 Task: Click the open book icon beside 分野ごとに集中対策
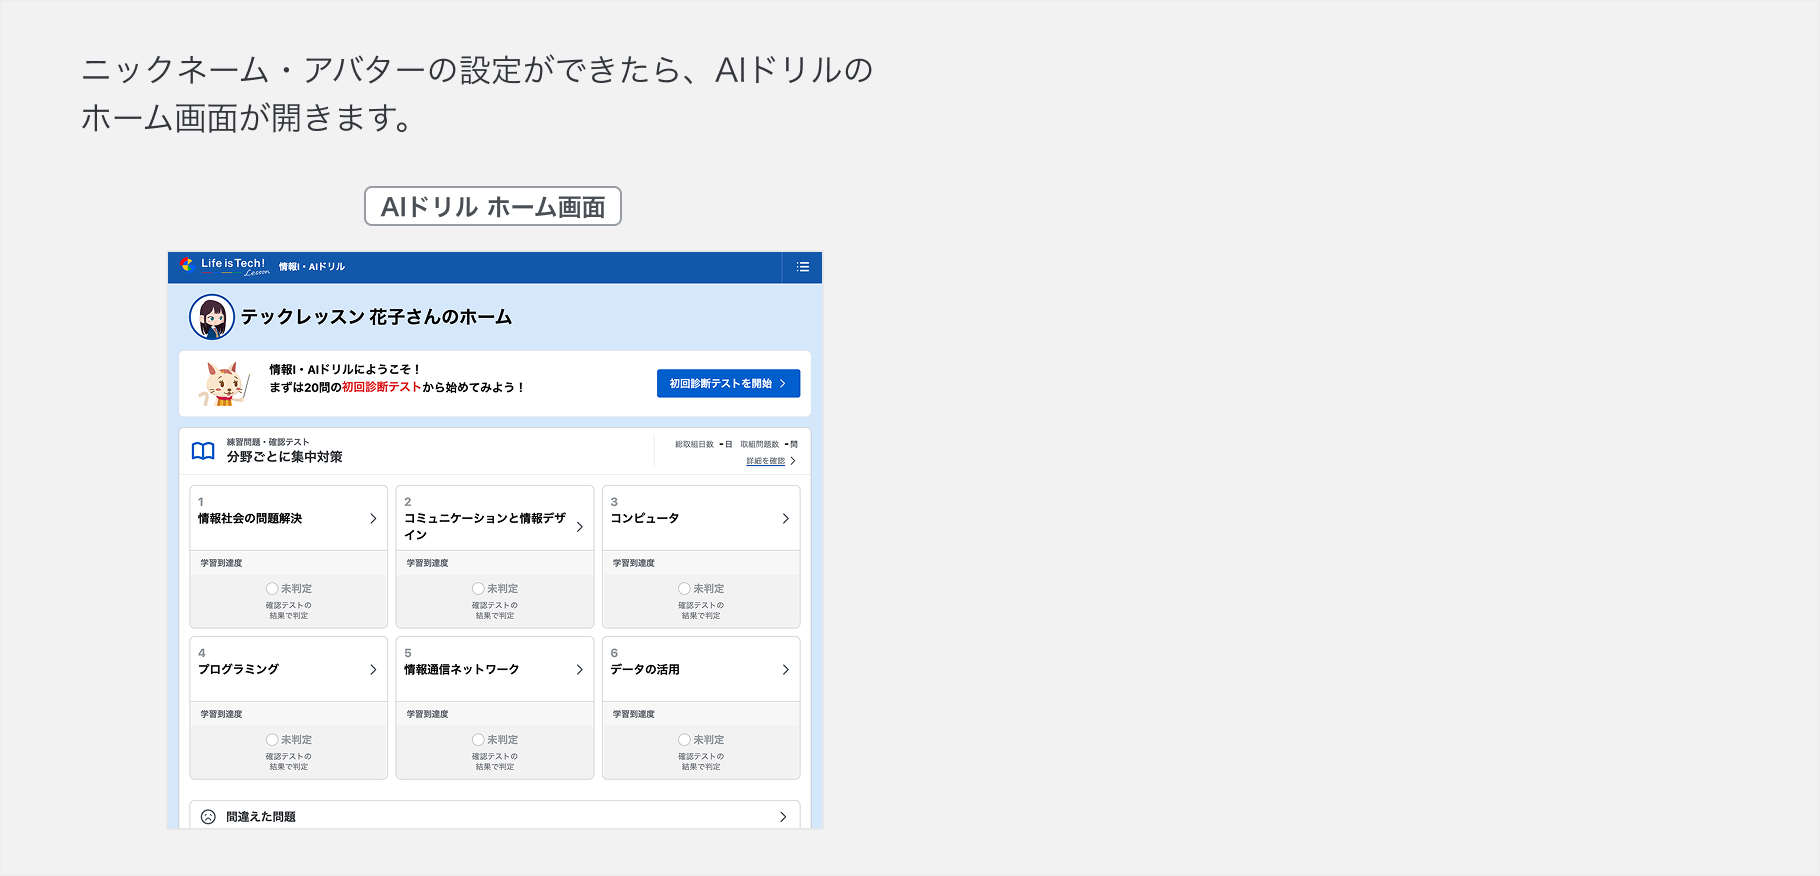point(203,451)
